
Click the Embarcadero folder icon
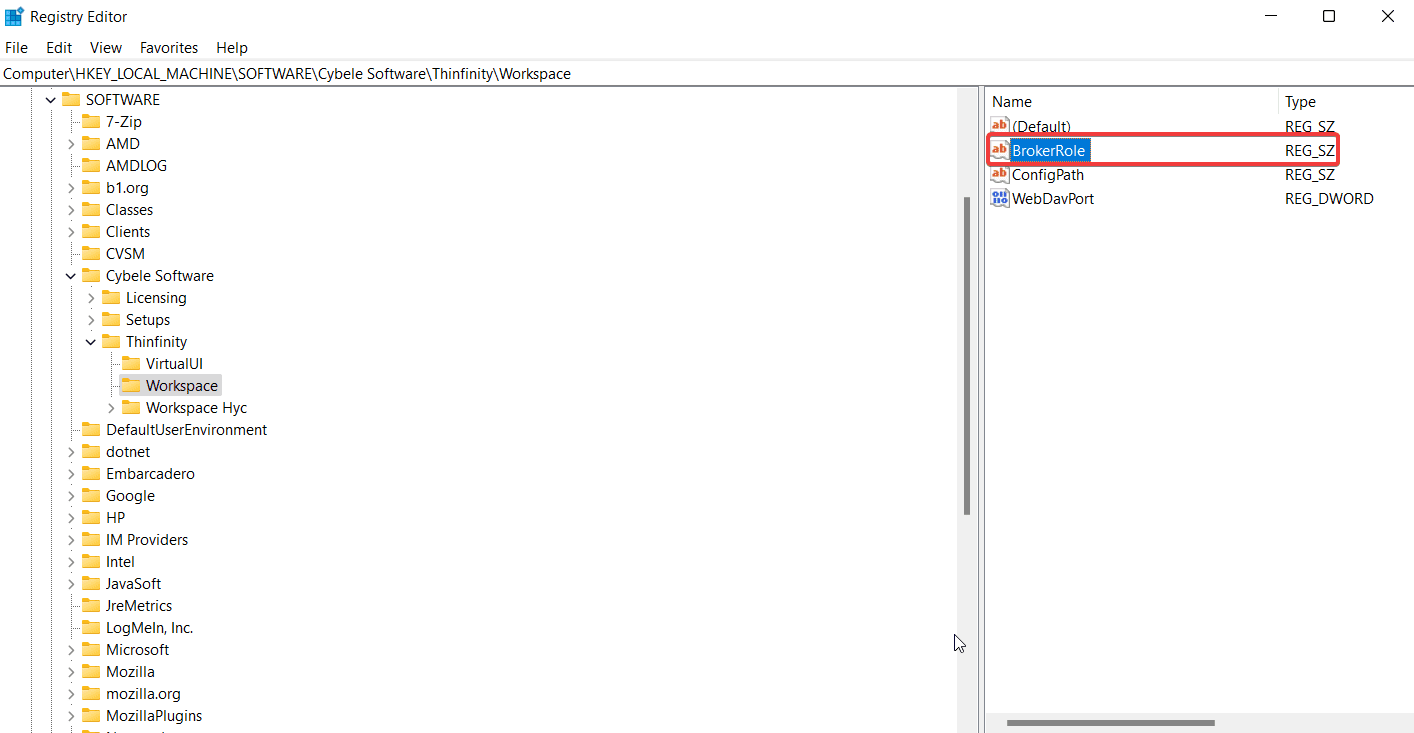click(x=91, y=474)
